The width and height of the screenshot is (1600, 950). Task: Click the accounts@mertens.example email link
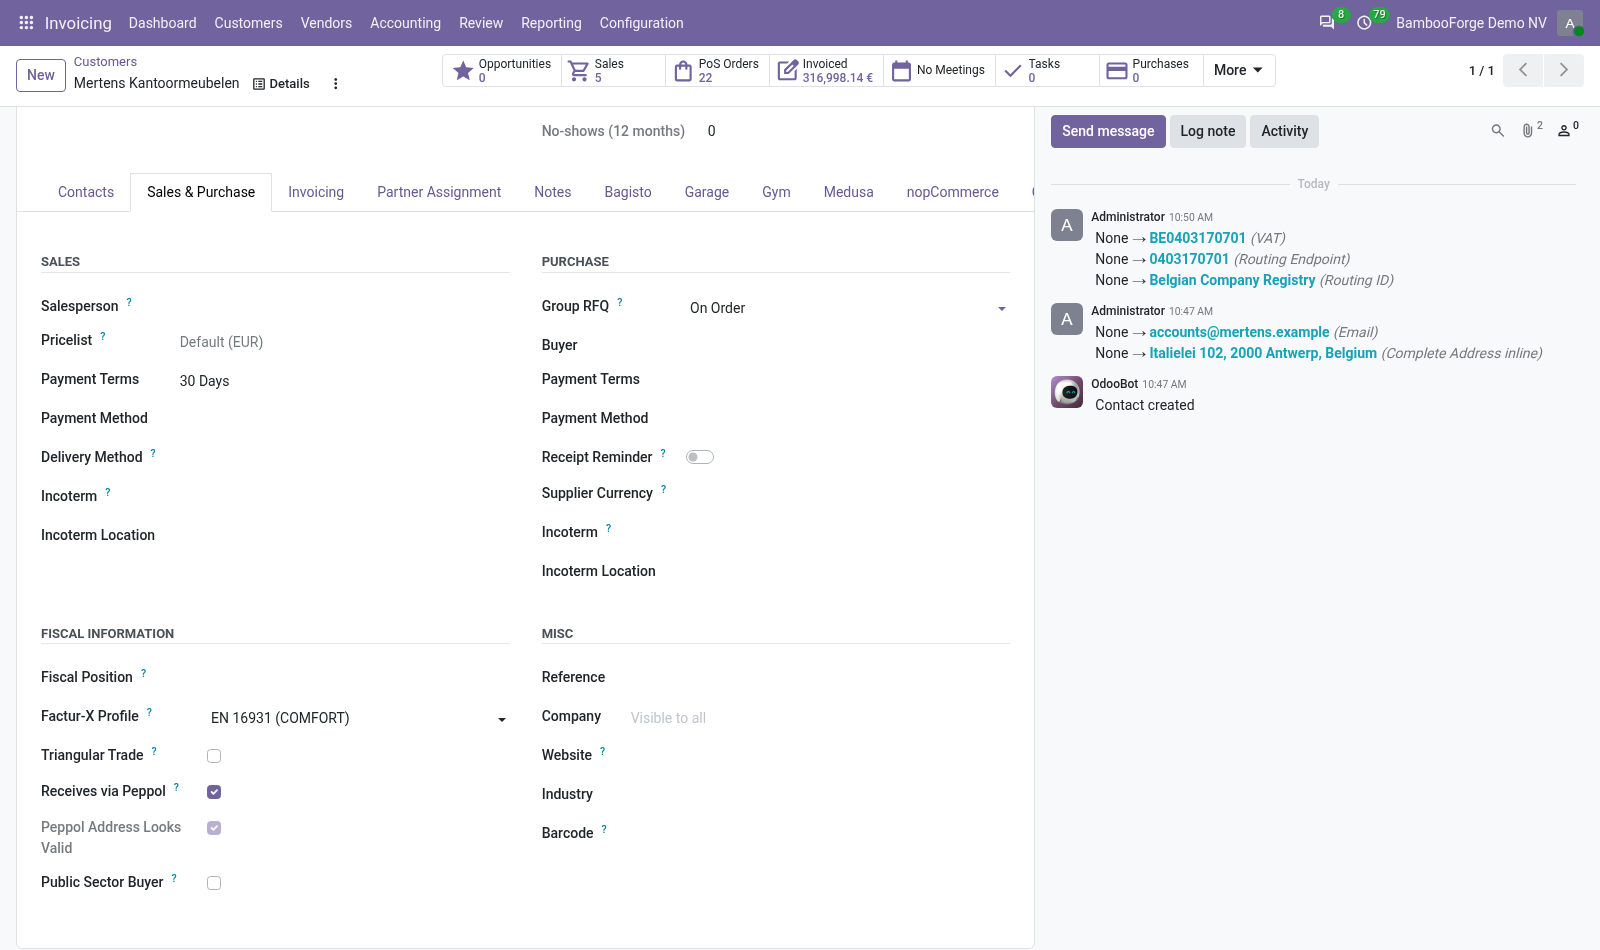point(1239,332)
